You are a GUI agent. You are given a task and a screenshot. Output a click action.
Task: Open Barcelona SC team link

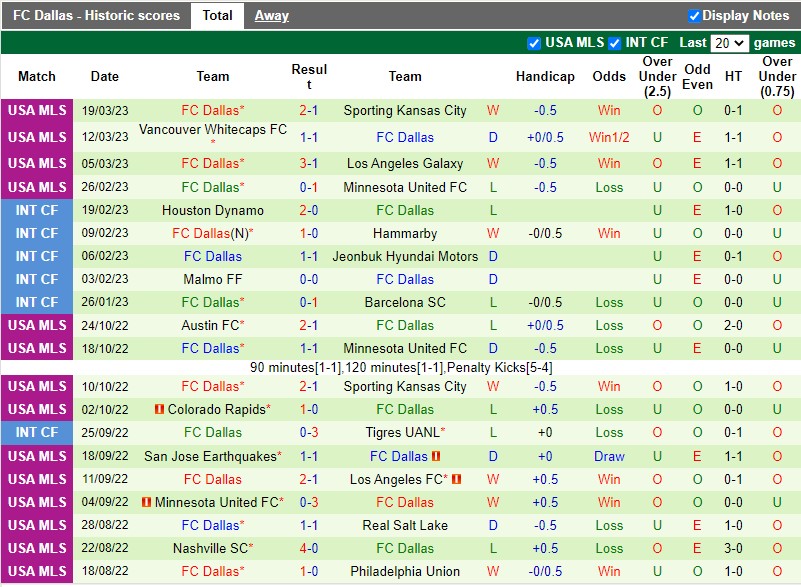click(405, 302)
